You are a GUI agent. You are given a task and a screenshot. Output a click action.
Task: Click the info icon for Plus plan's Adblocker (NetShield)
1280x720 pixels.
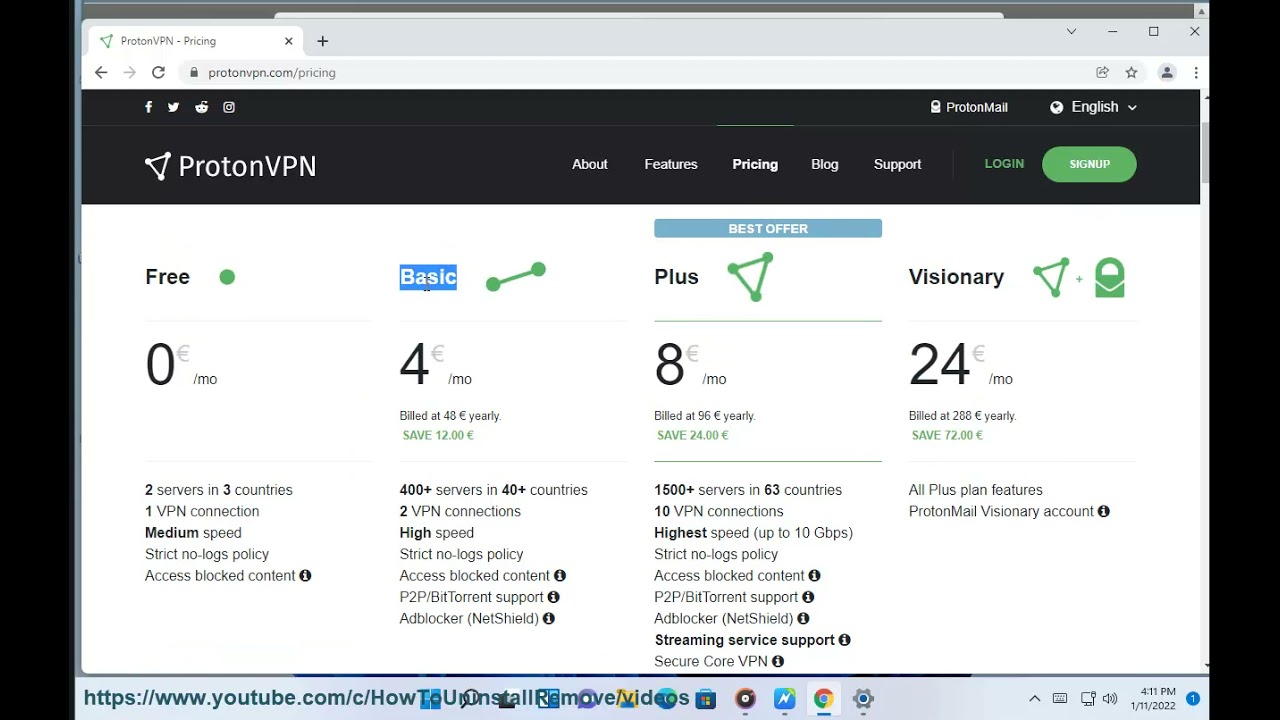click(x=803, y=618)
